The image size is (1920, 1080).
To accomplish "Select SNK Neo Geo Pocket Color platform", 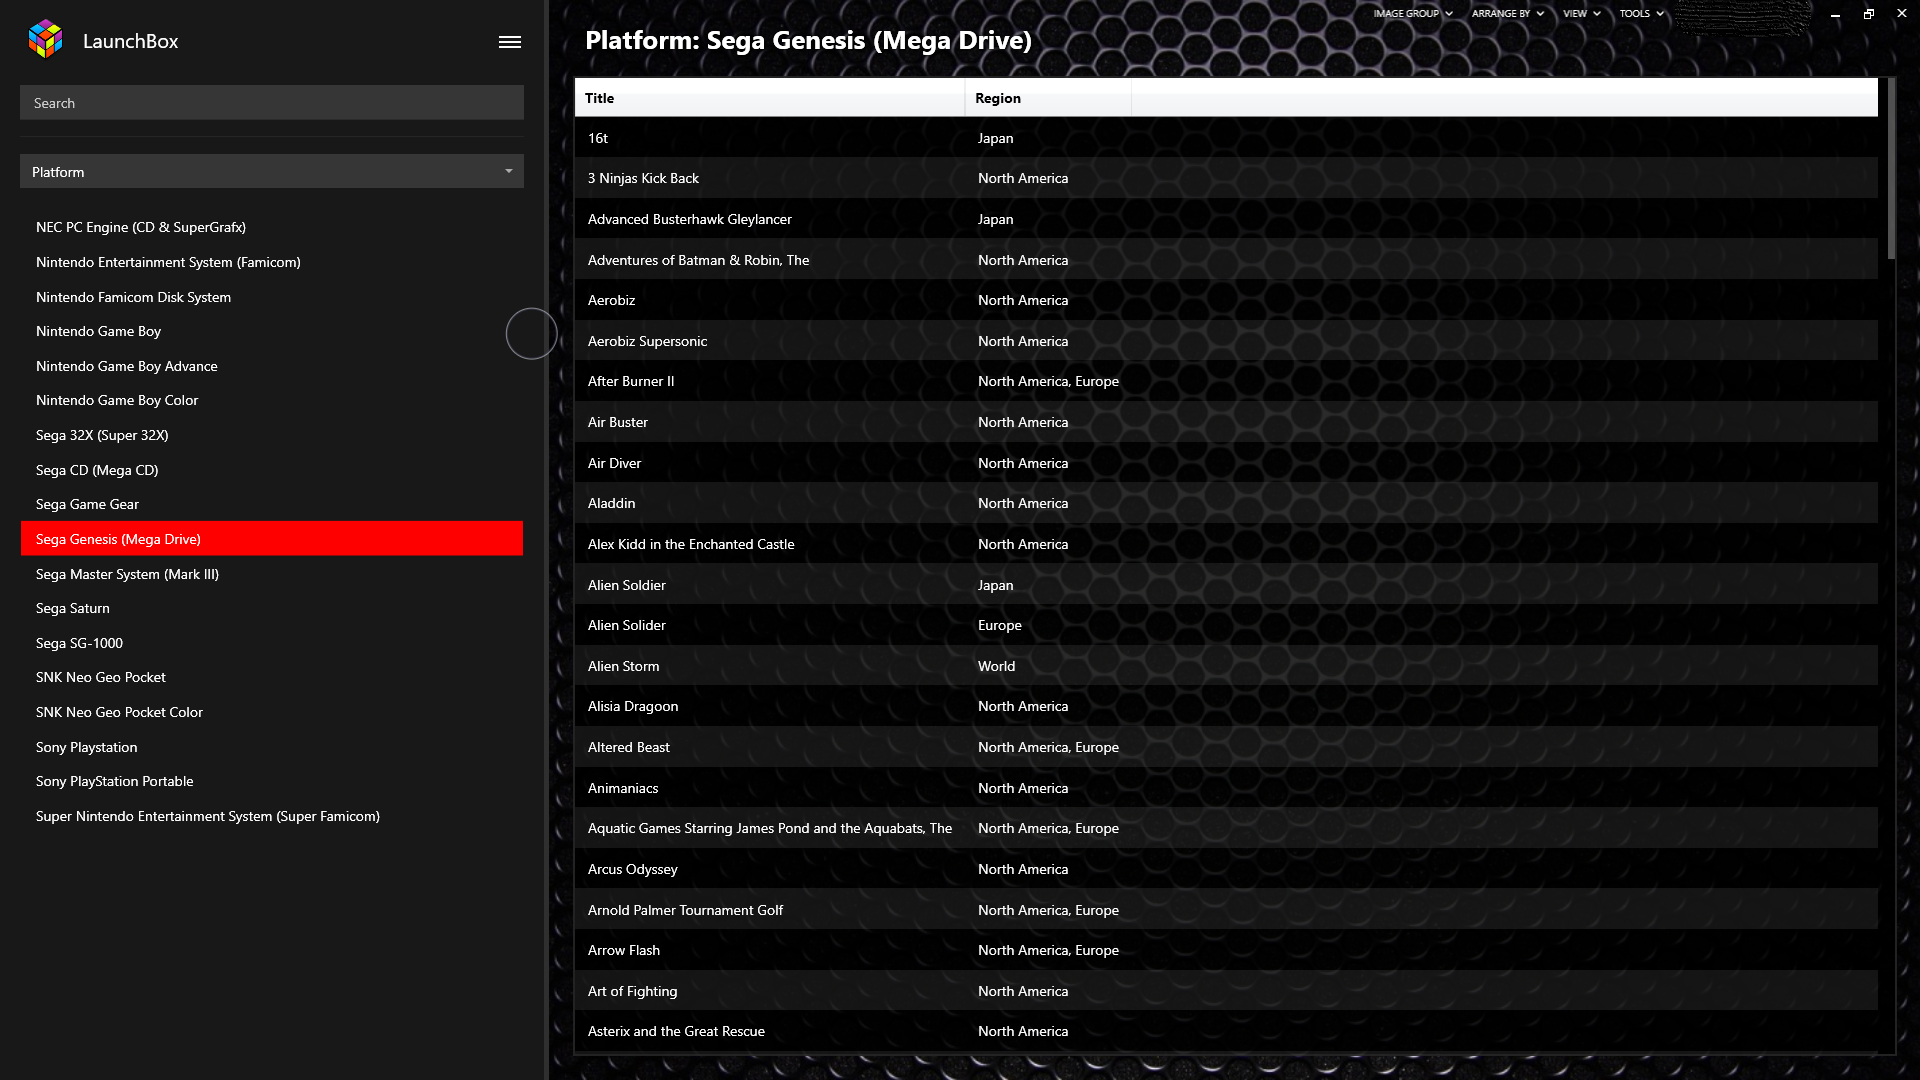I will [x=119, y=712].
